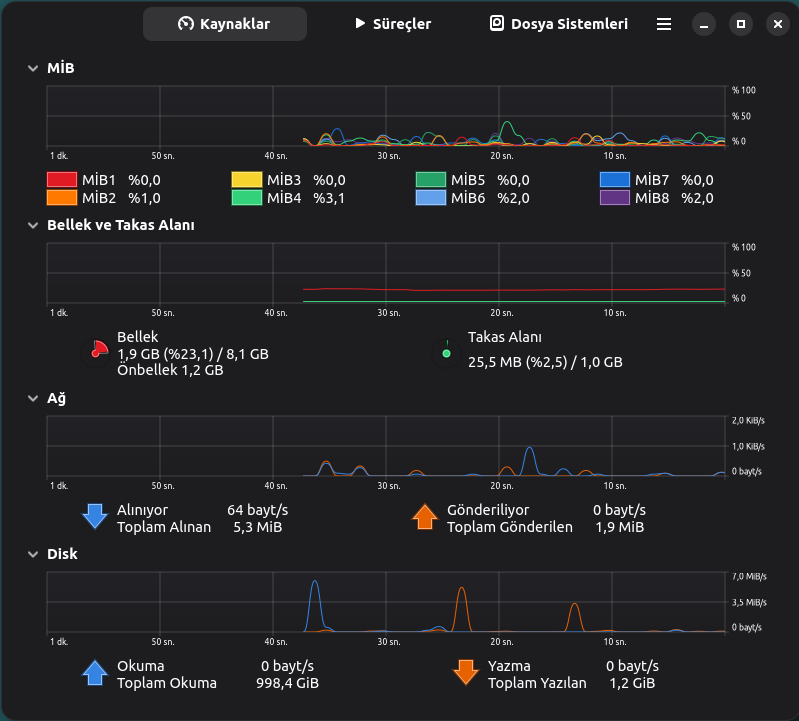Minimize the system monitor window

(x=704, y=24)
